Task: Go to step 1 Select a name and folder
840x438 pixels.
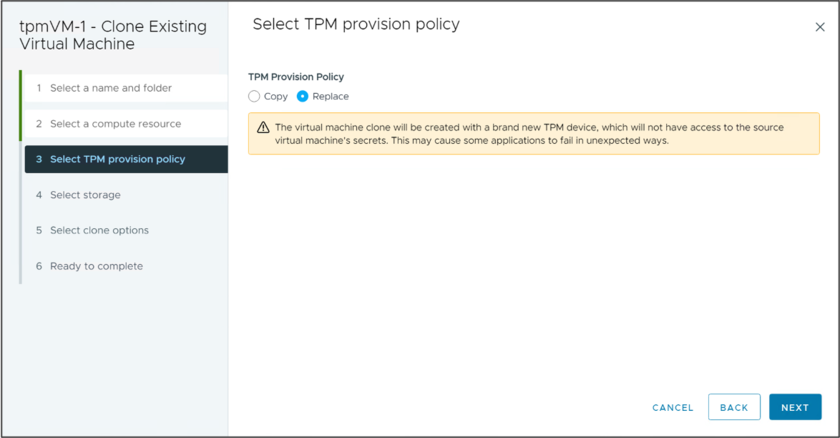Action: pyautogui.click(x=110, y=88)
